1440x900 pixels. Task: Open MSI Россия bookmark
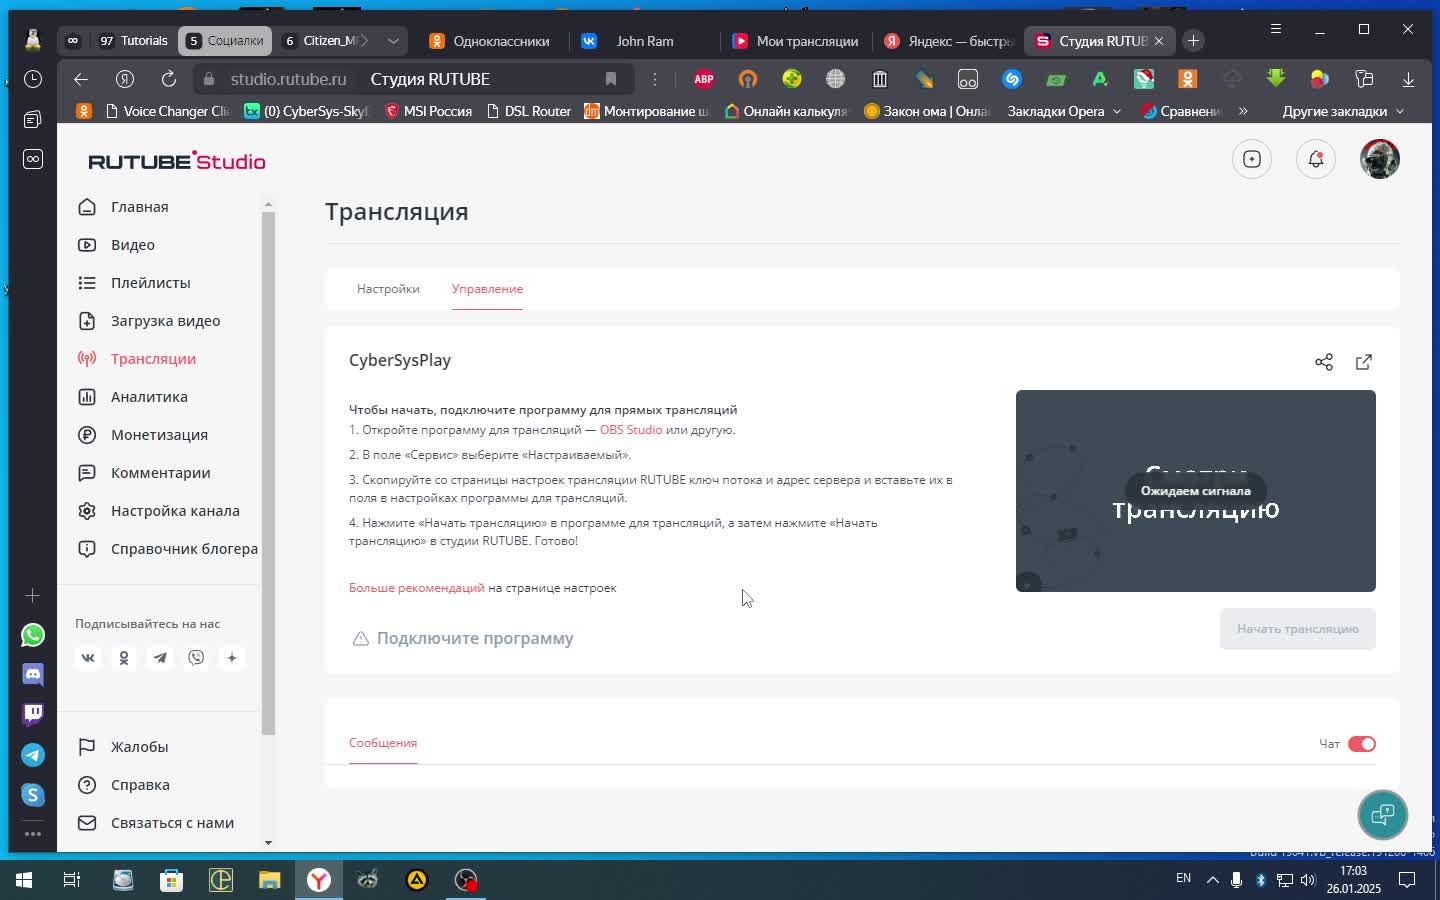(428, 111)
